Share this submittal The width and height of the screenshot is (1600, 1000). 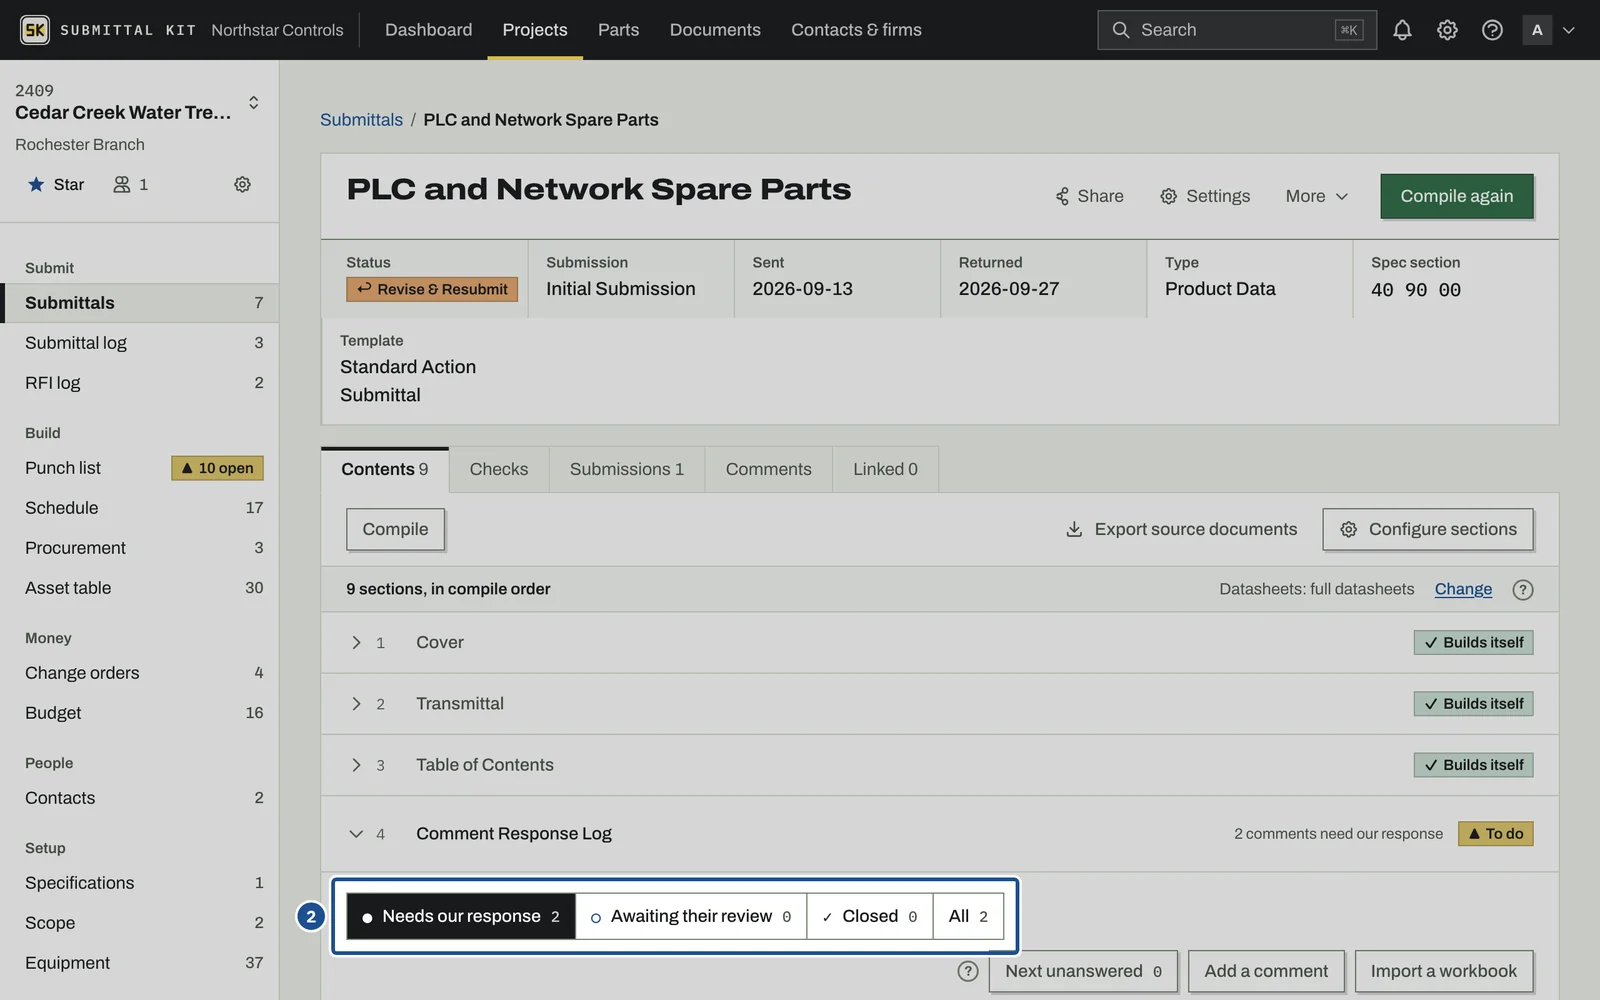(x=1089, y=196)
